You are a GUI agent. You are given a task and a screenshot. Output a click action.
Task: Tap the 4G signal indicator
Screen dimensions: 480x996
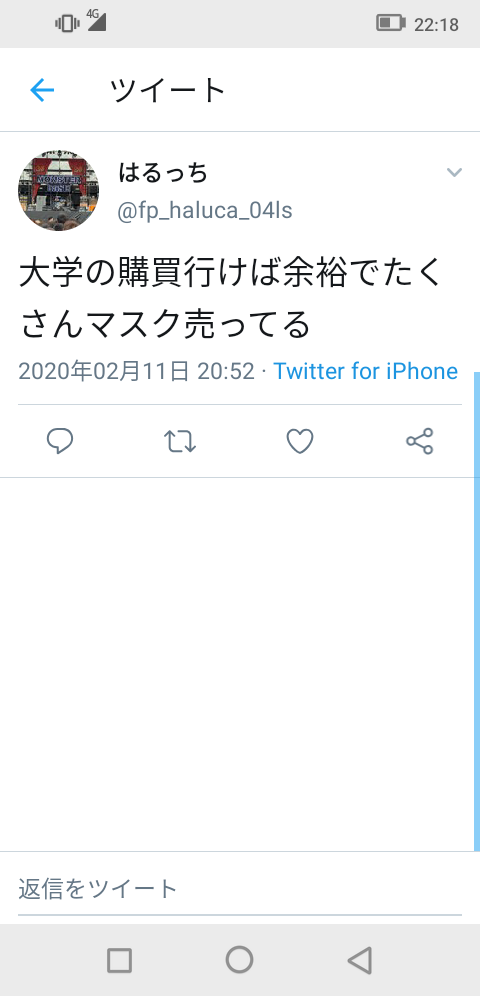tap(96, 20)
